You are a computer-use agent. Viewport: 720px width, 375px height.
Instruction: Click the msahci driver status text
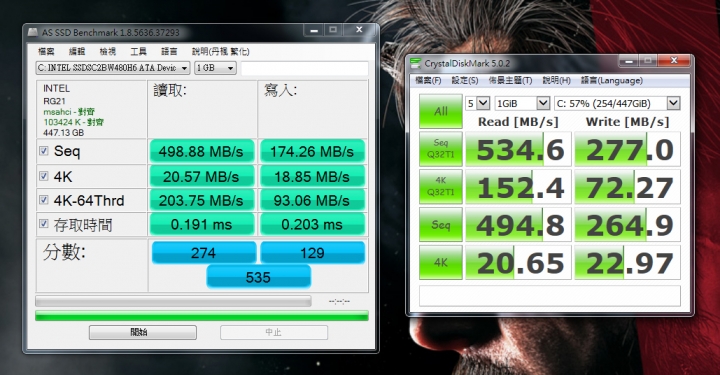[69, 112]
